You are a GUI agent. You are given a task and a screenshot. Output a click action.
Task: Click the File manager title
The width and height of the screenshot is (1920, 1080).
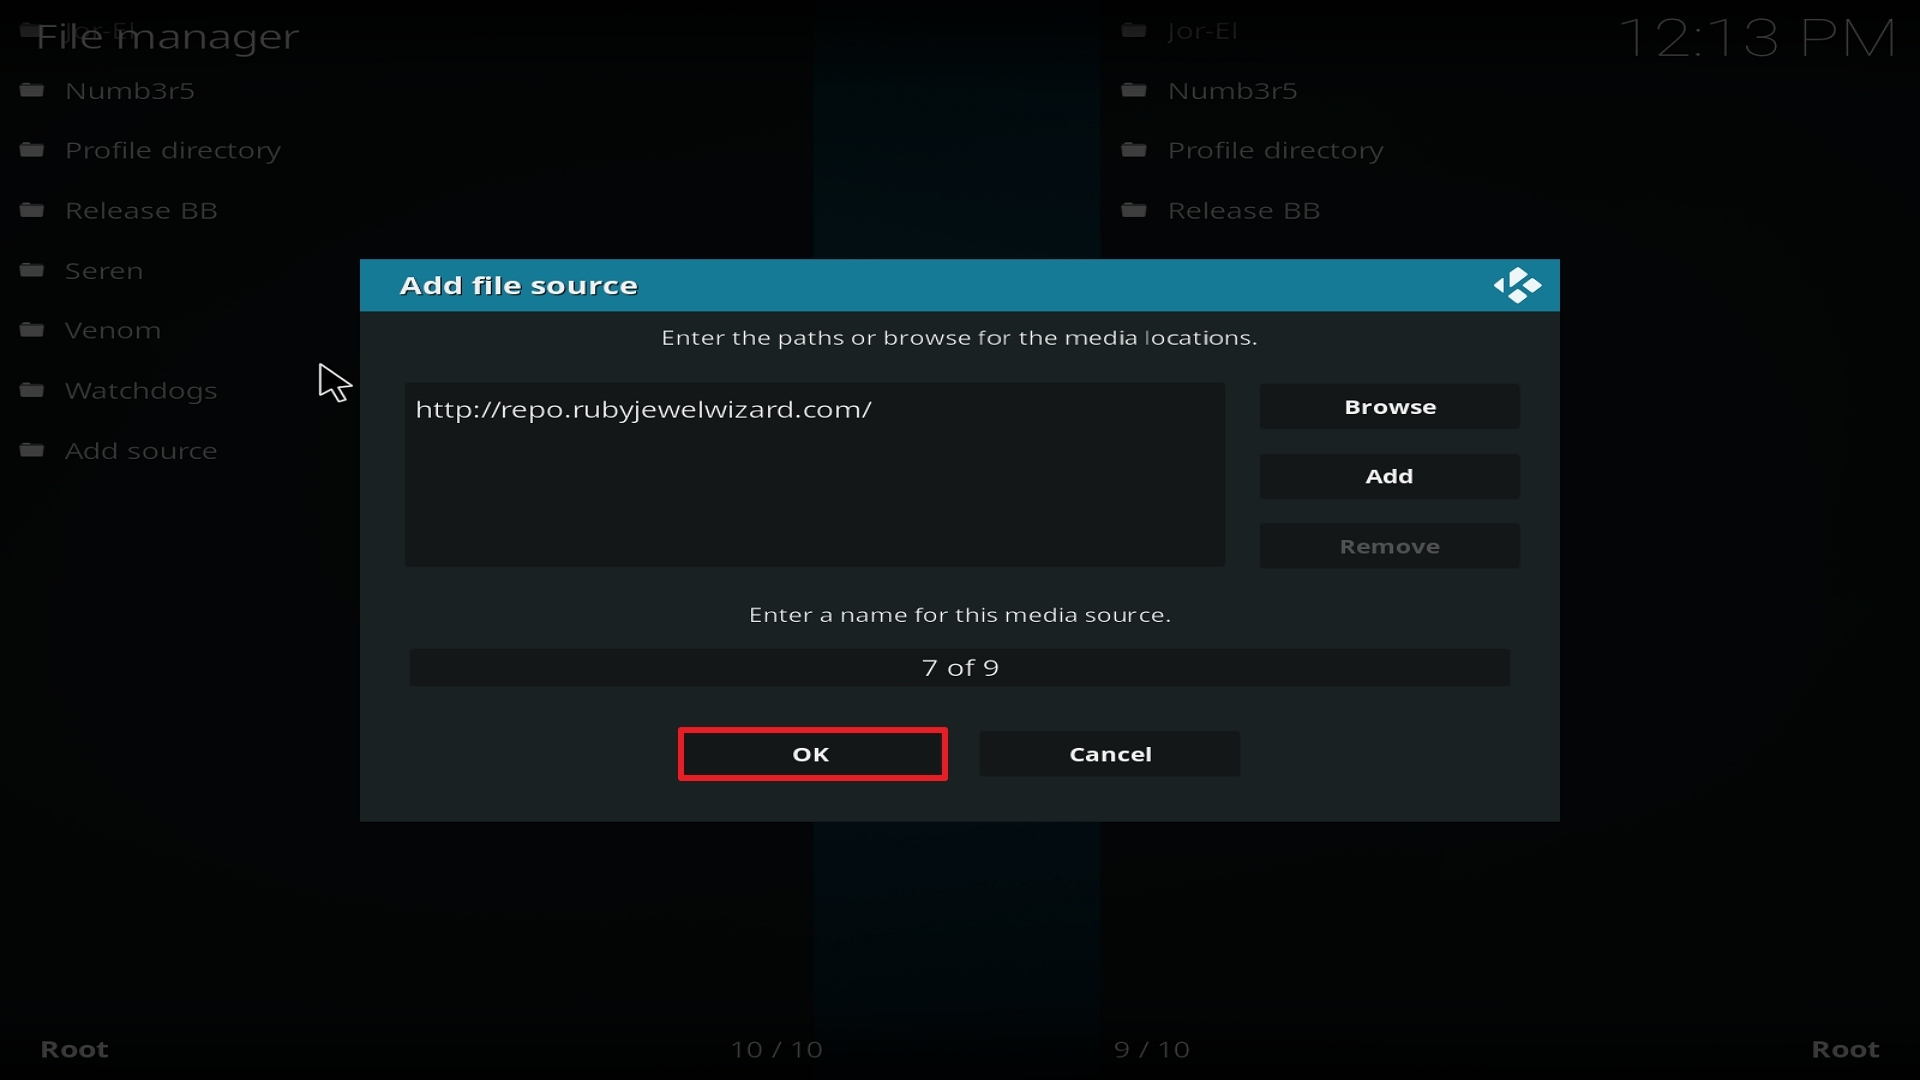[x=168, y=38]
